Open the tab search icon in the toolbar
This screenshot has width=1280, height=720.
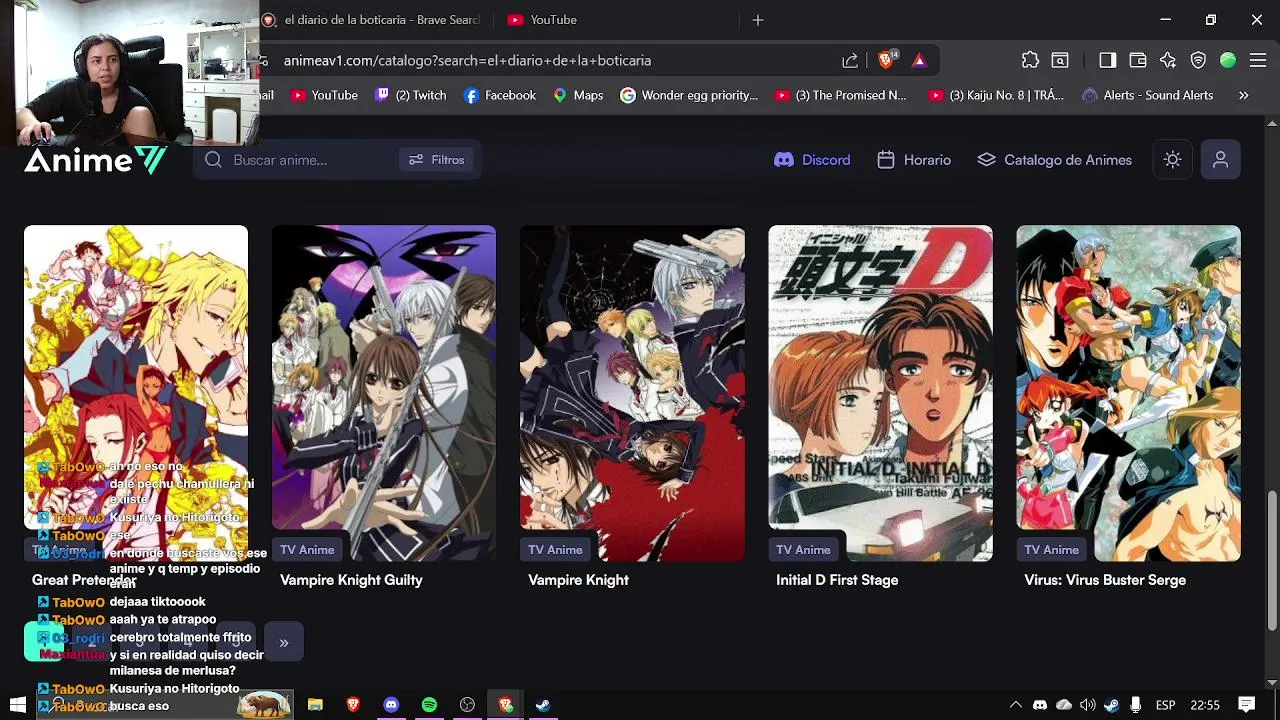tap(1060, 60)
